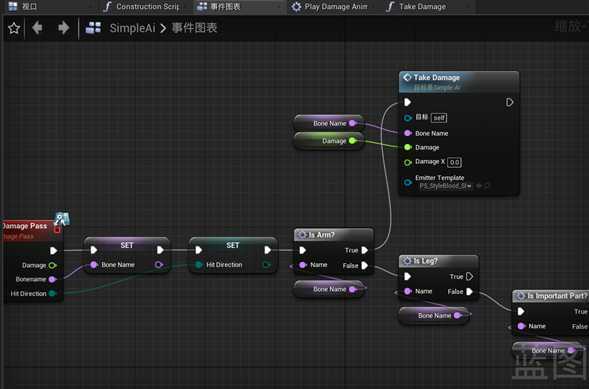Screen dimensions: 589x389
Task: Click the True output pin of Is Leg?
Action: pos(470,277)
